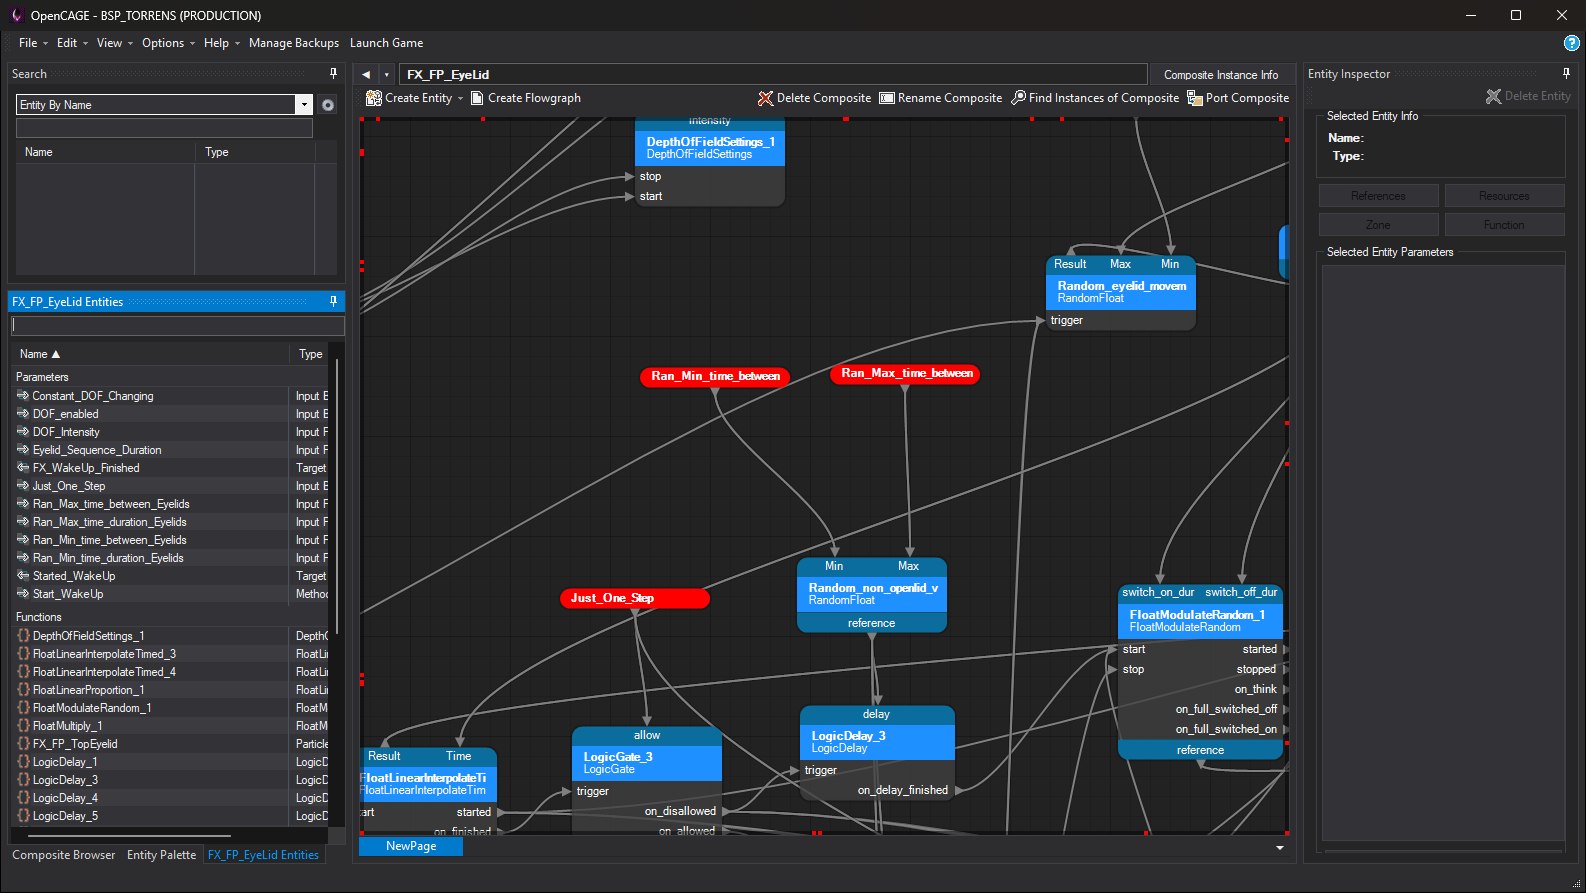Viewport: 1586px width, 893px height.
Task: Click the Start_WakeUp parameter icon
Action: (x=23, y=594)
